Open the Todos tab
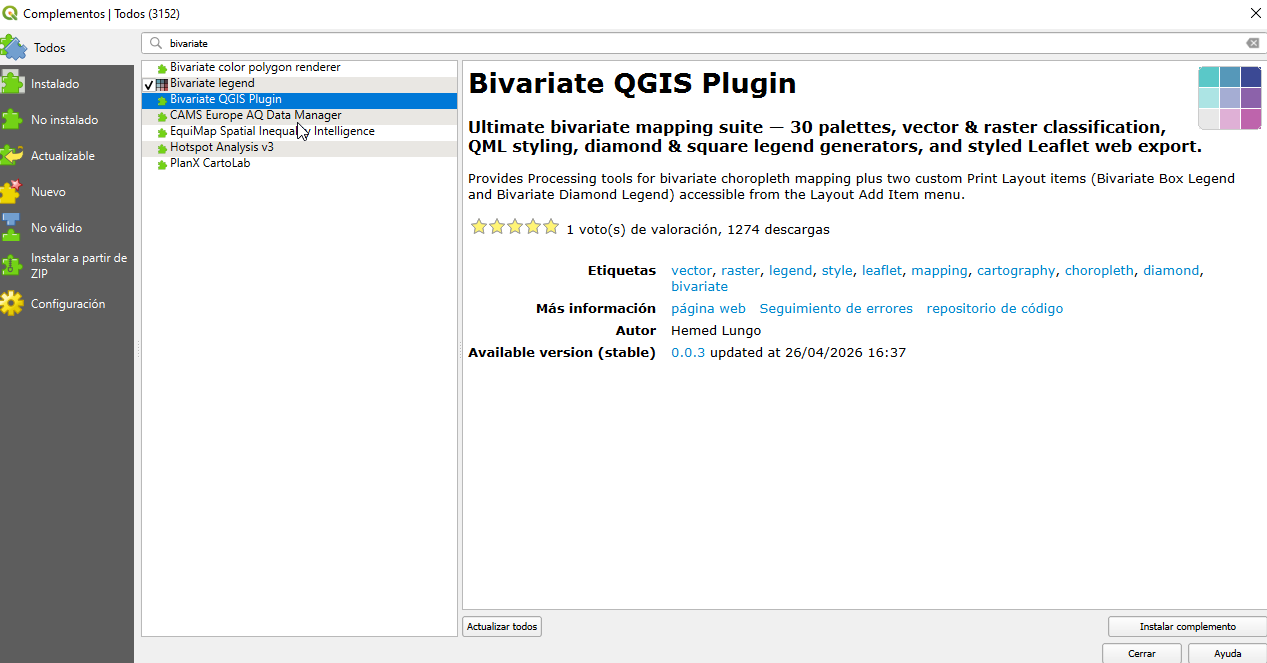 coord(67,47)
